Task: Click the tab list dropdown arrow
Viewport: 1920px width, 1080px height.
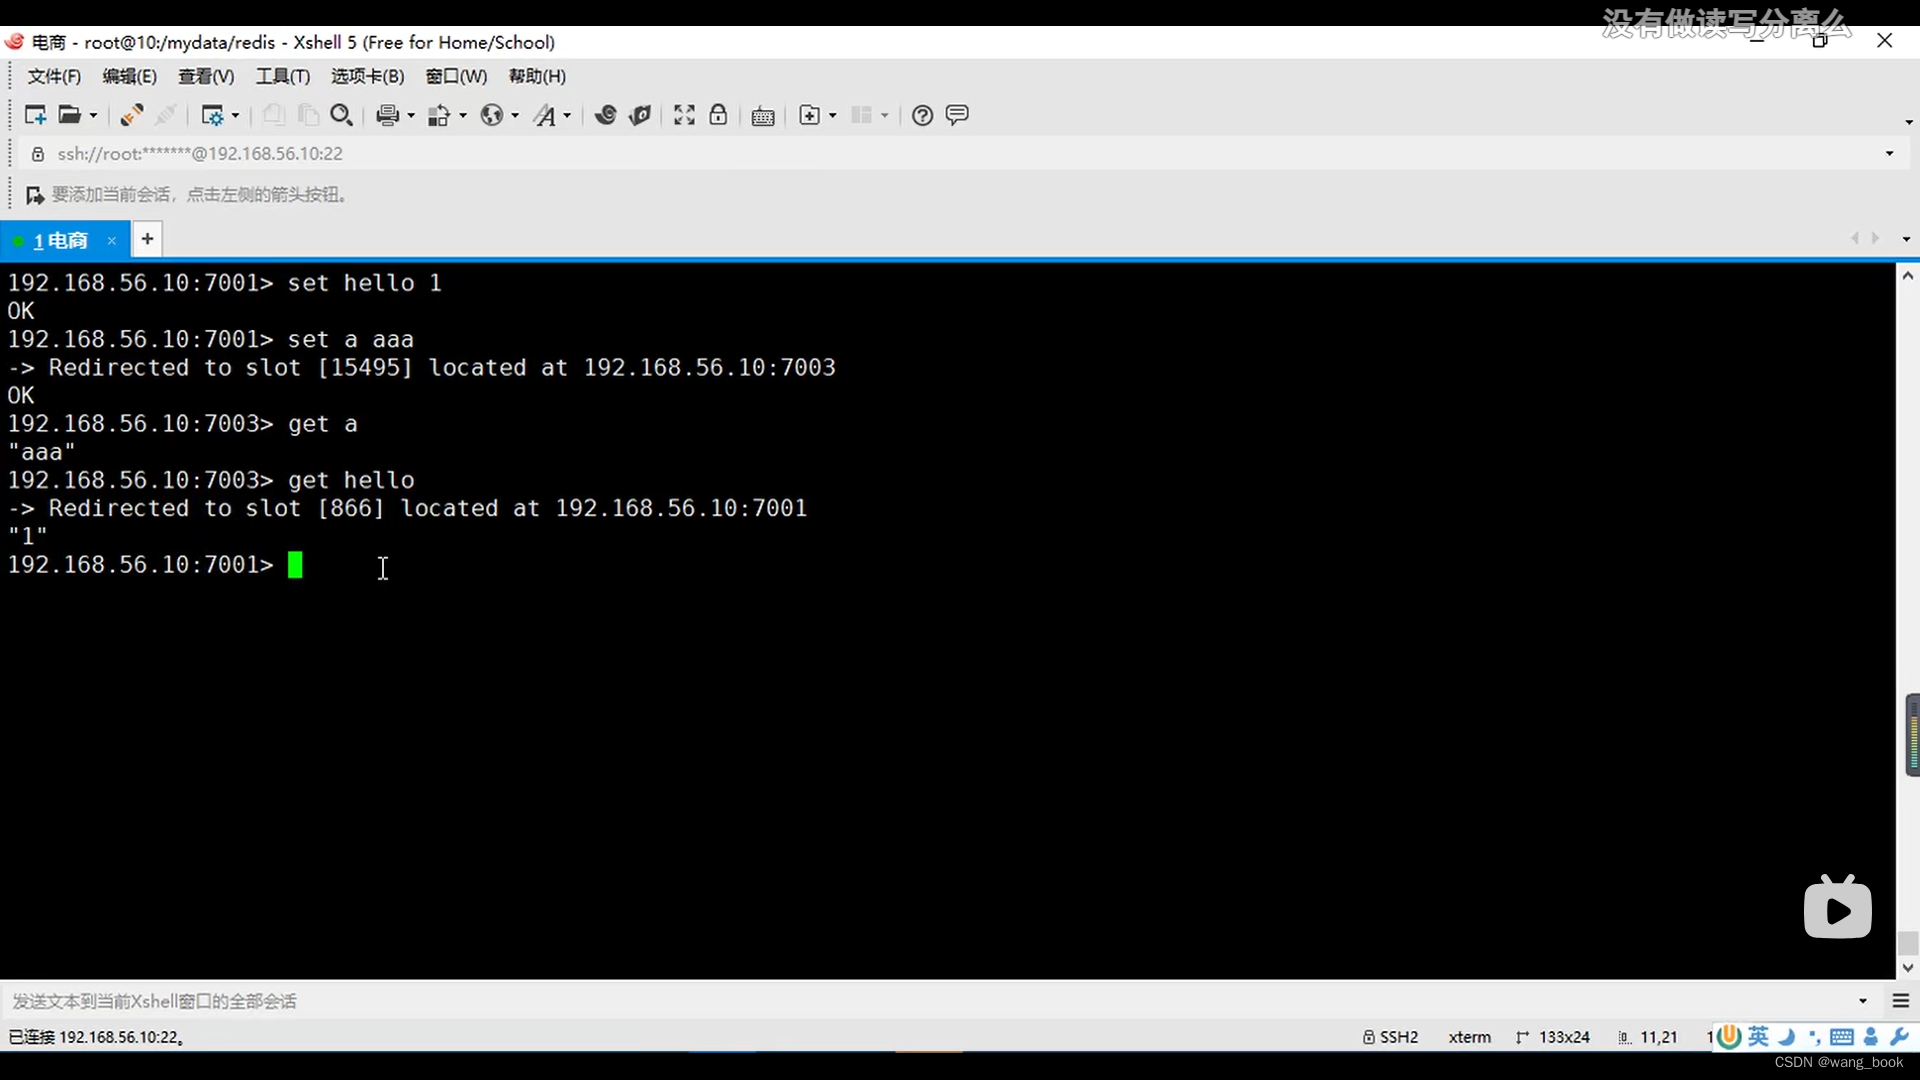Action: (x=1906, y=239)
